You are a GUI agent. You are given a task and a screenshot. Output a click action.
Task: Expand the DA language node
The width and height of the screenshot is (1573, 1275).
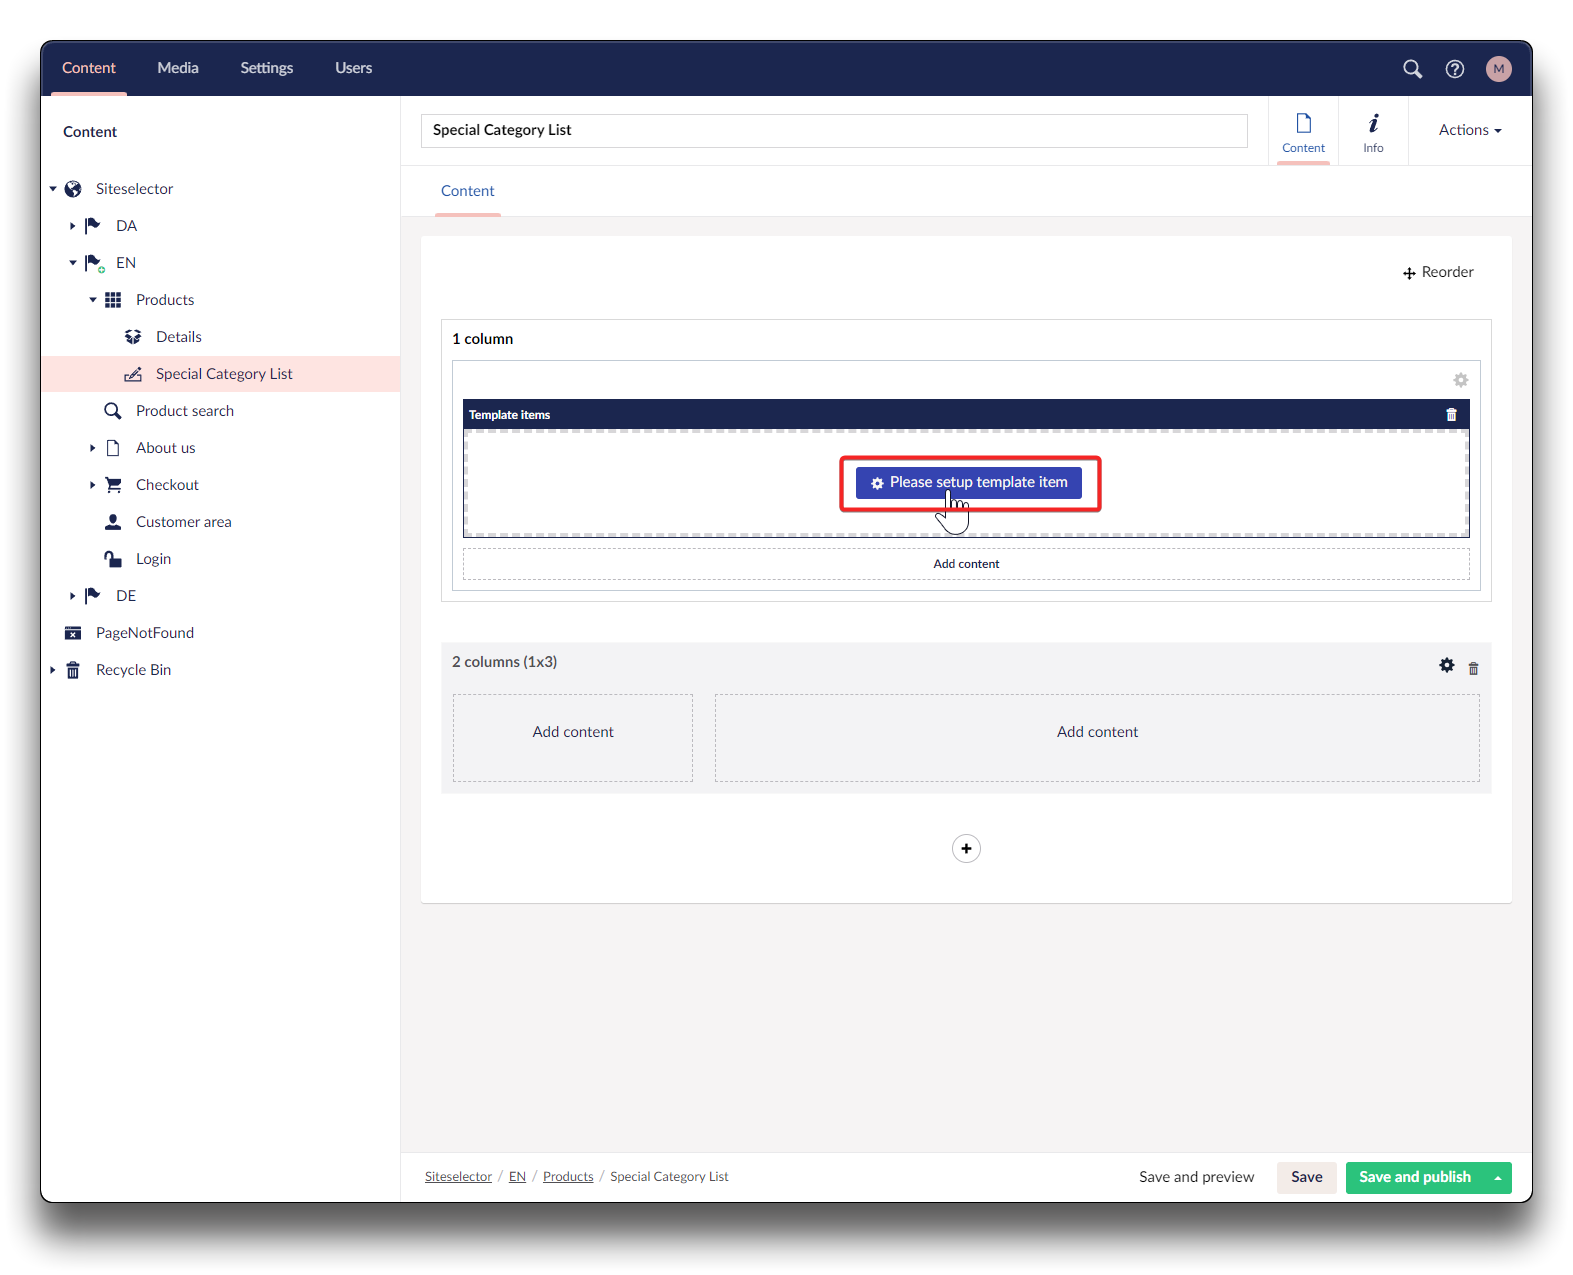pos(73,226)
